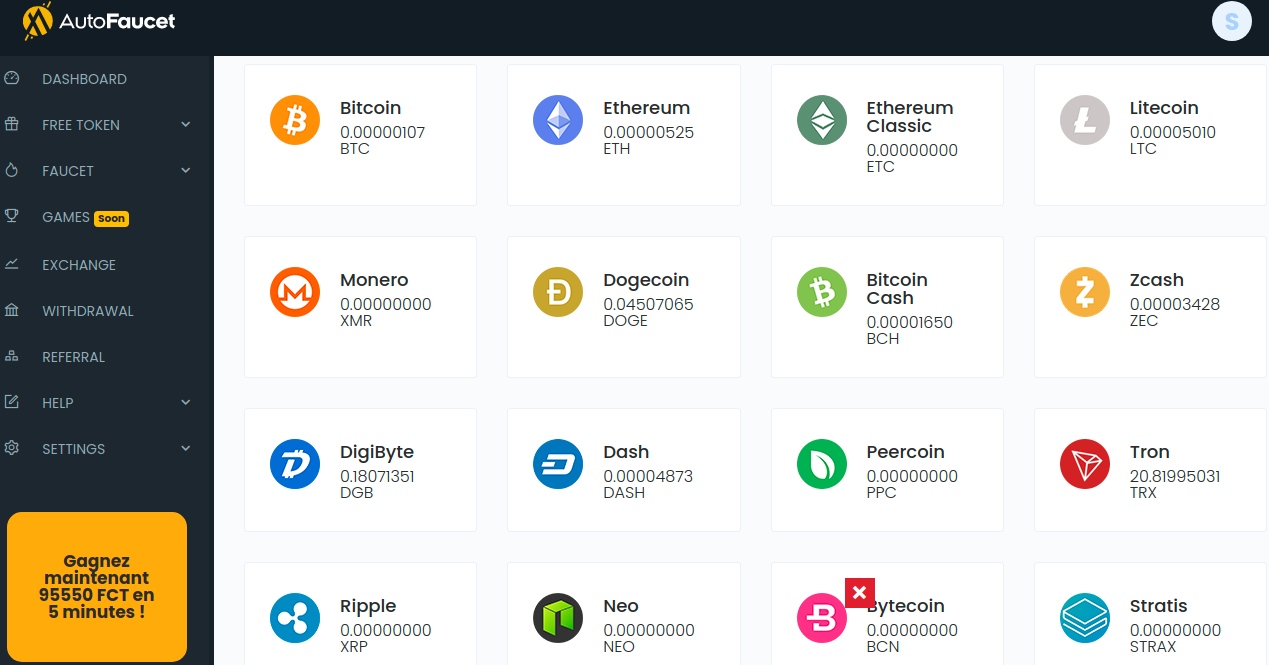Select the Zcash yellow coin icon
Image resolution: width=1269 pixels, height=665 pixels.
click(1085, 293)
